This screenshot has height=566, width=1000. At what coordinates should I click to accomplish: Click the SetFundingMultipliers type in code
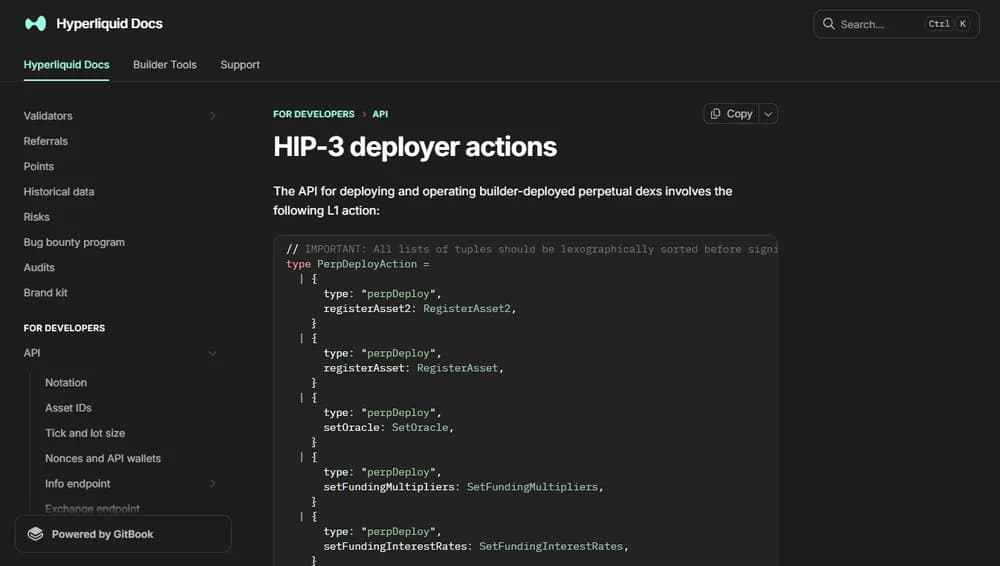coord(532,486)
